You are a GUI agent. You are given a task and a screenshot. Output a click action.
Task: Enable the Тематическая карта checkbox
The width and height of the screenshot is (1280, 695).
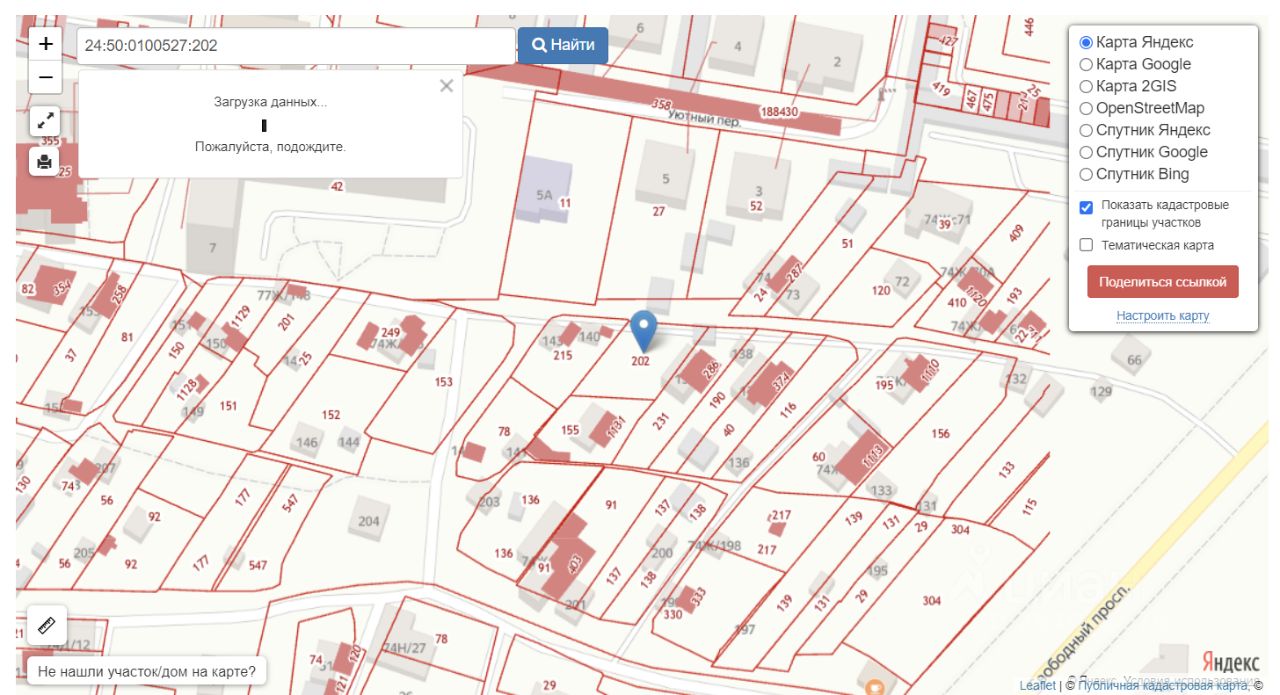tap(1086, 245)
